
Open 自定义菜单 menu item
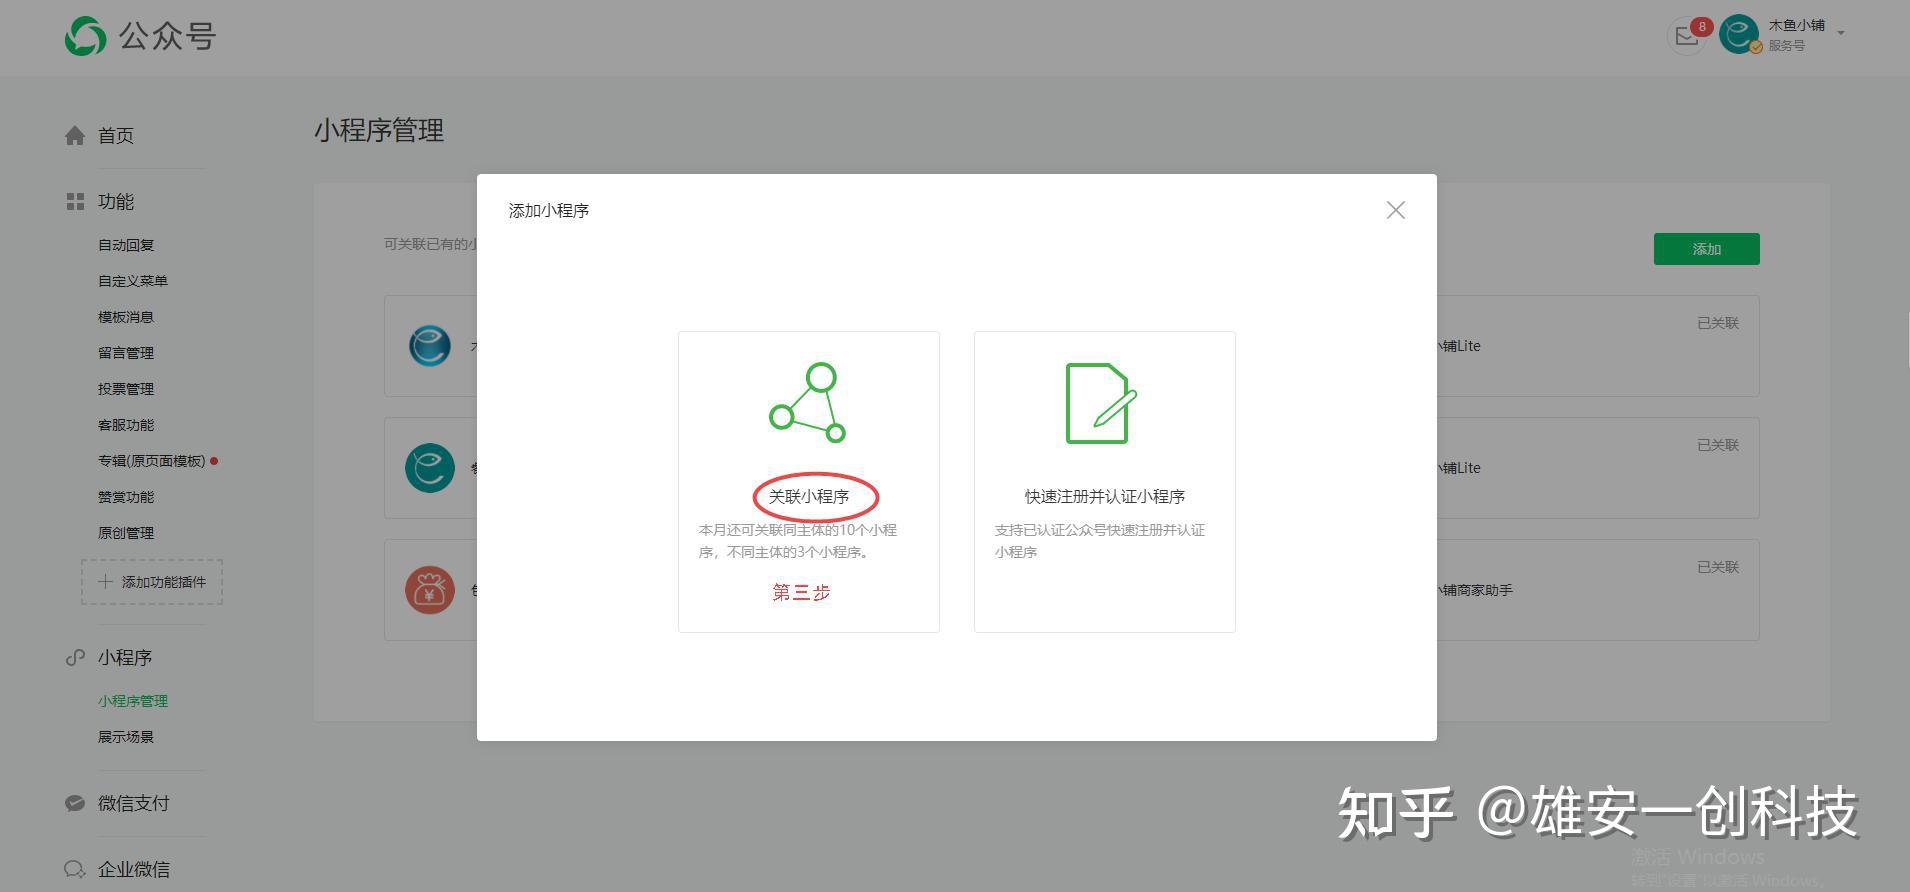(133, 281)
